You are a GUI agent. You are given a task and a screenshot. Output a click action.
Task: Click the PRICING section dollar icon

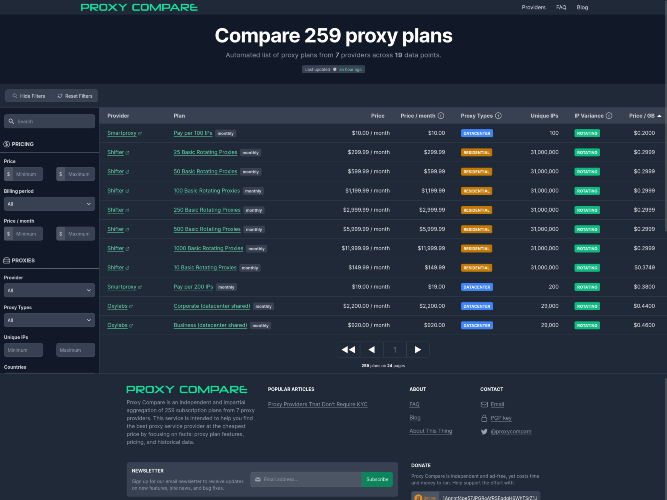7,144
